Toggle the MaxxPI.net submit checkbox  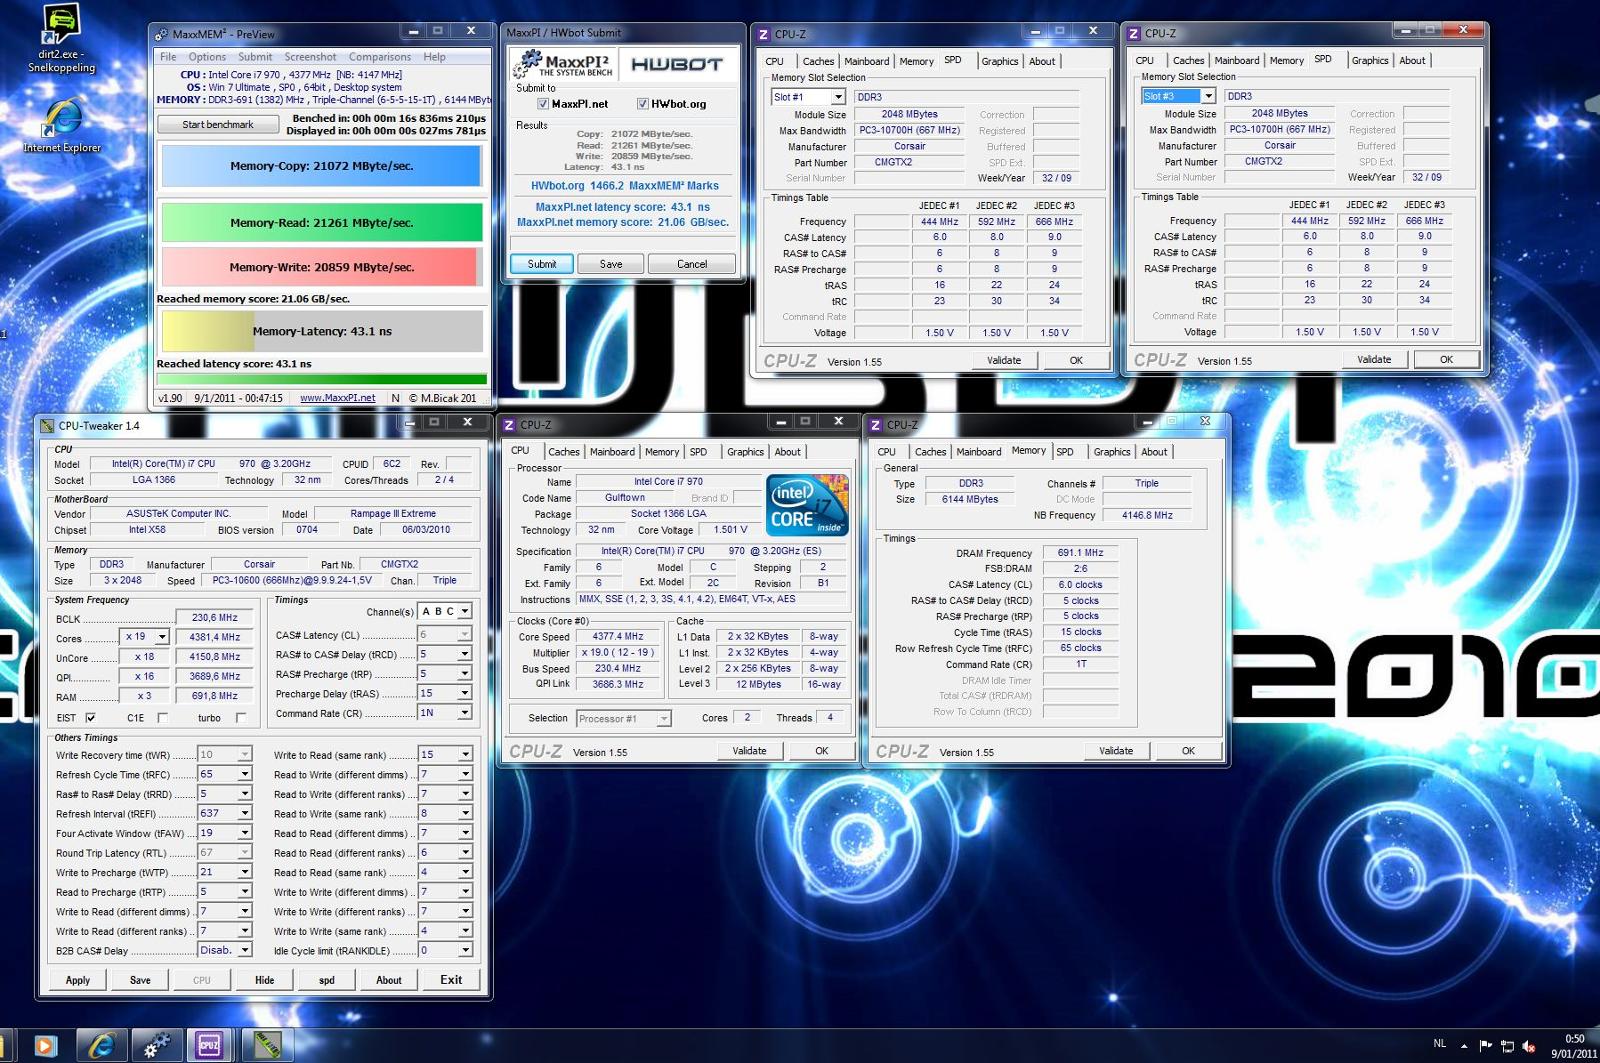pos(543,104)
